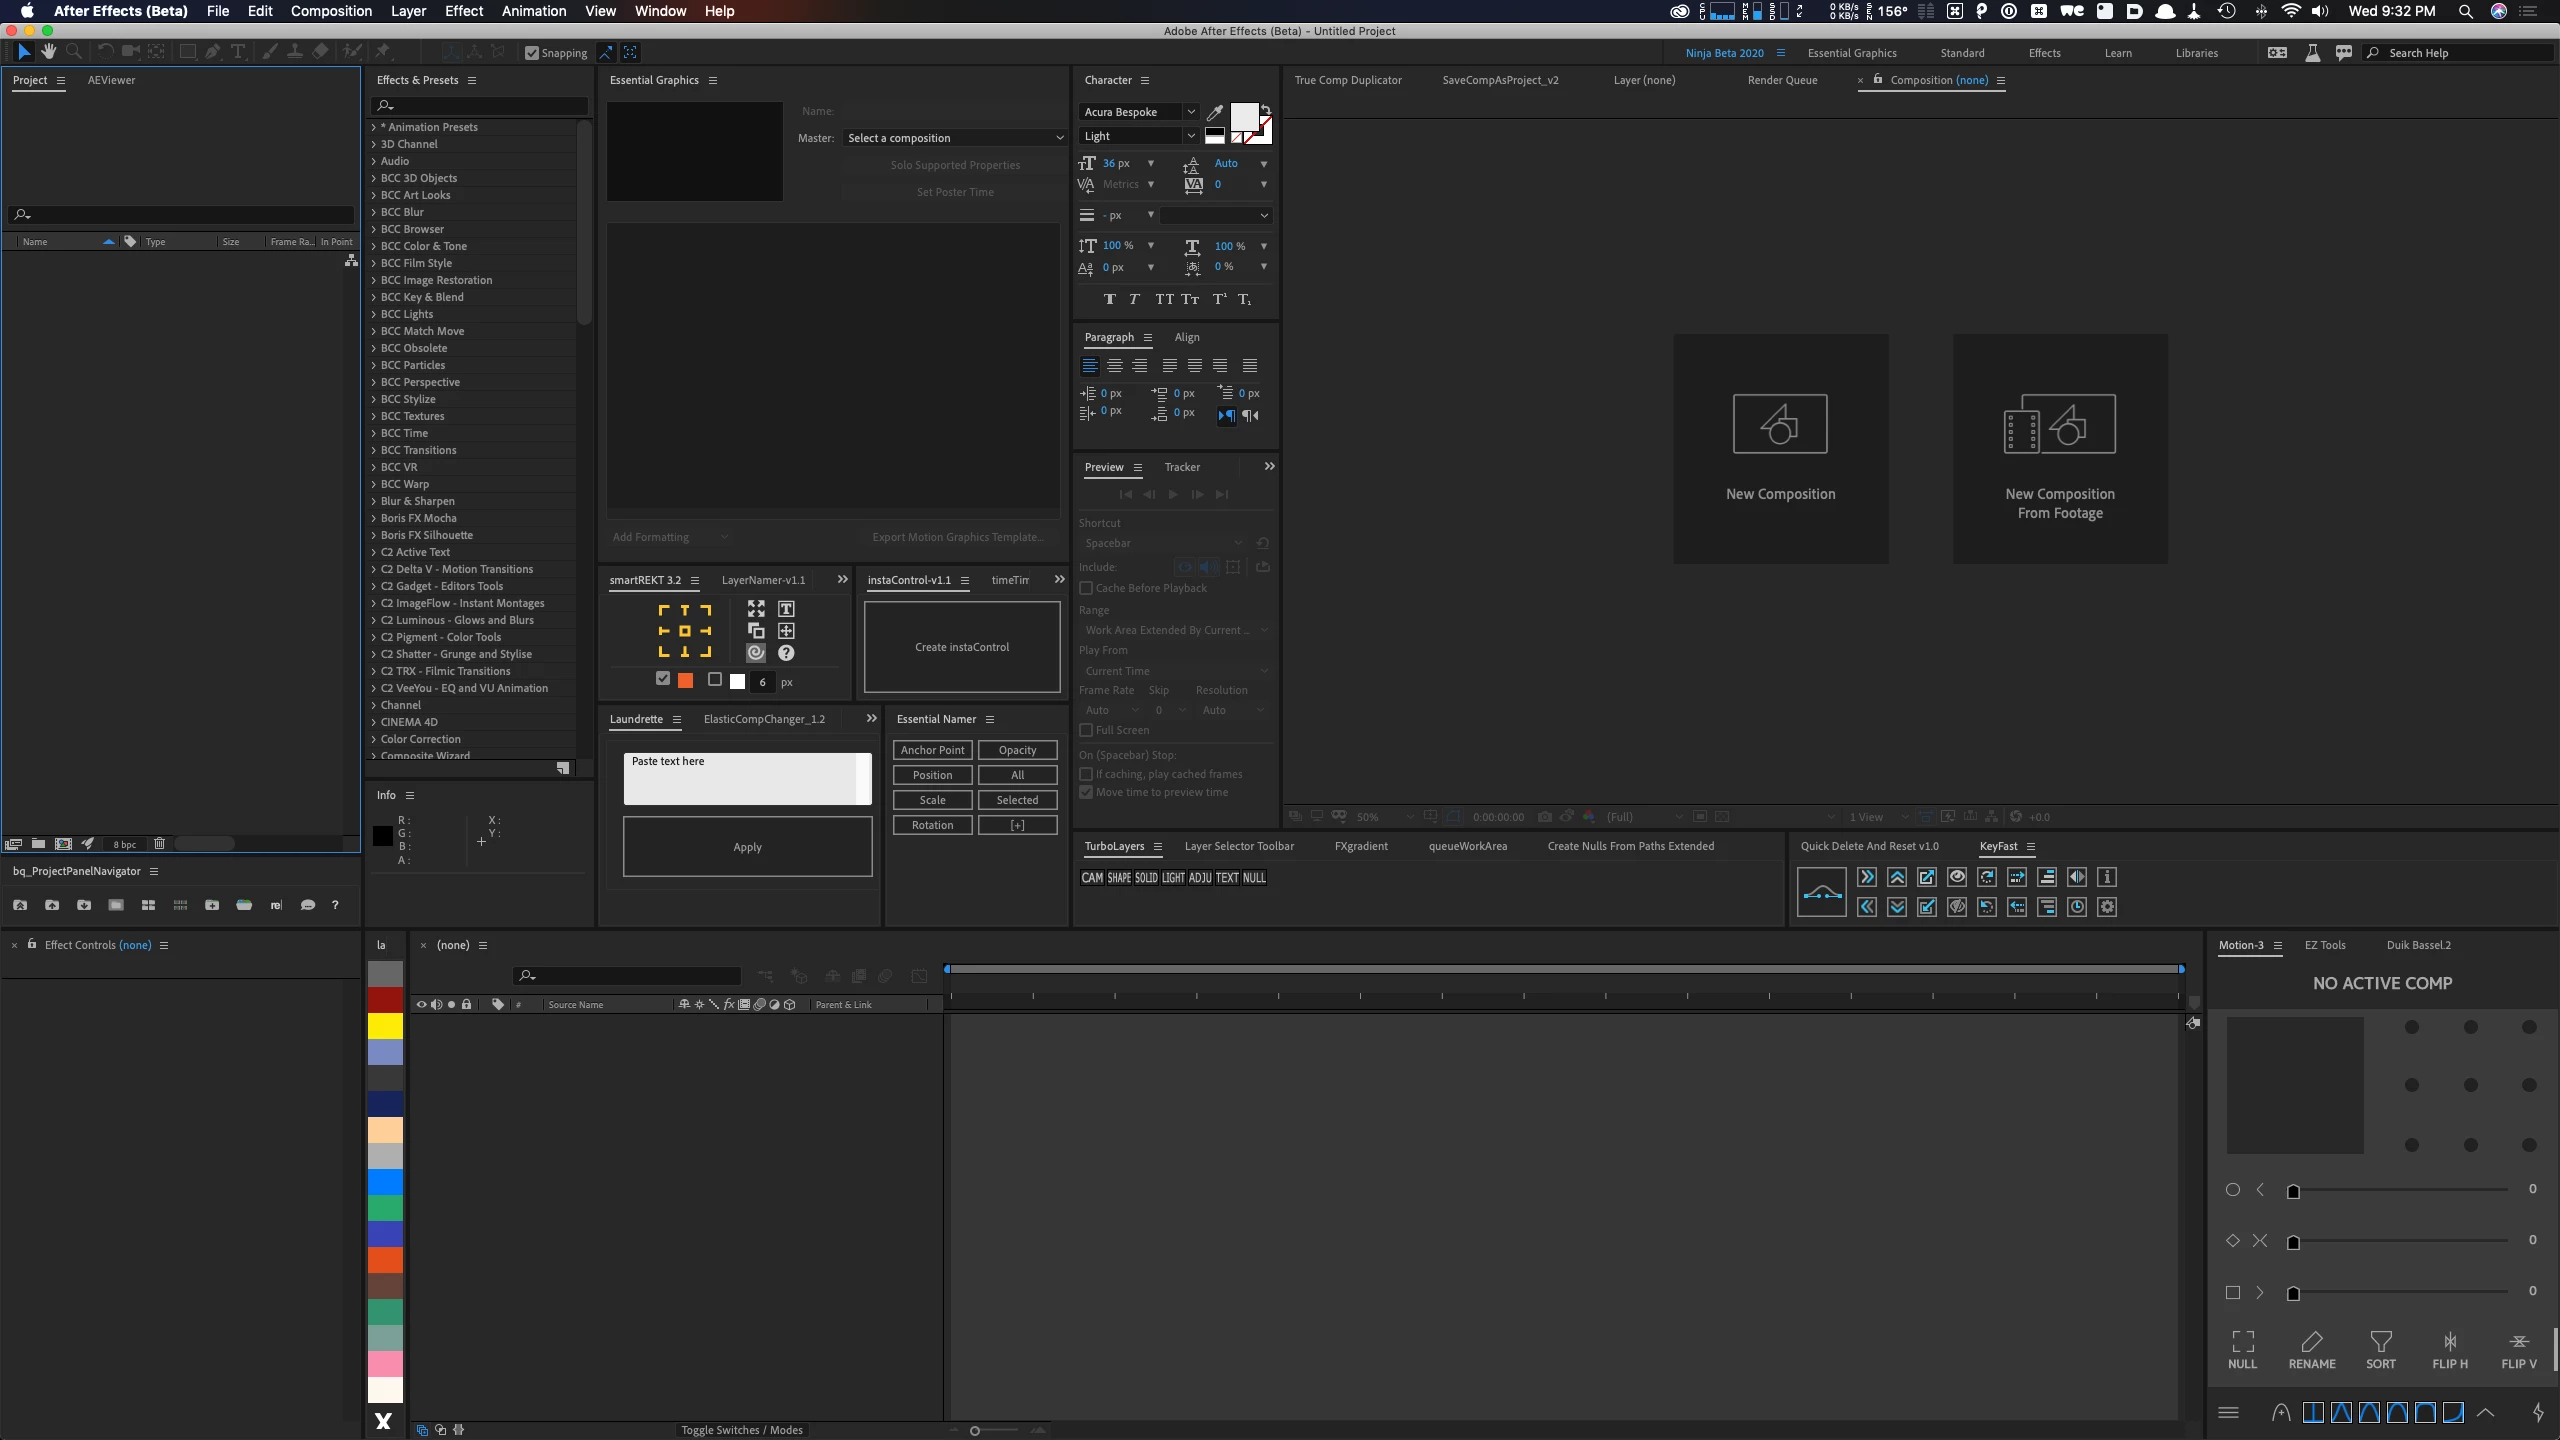Expand the Blur & Sharpen effects category
This screenshot has height=1440, width=2560.
point(374,501)
